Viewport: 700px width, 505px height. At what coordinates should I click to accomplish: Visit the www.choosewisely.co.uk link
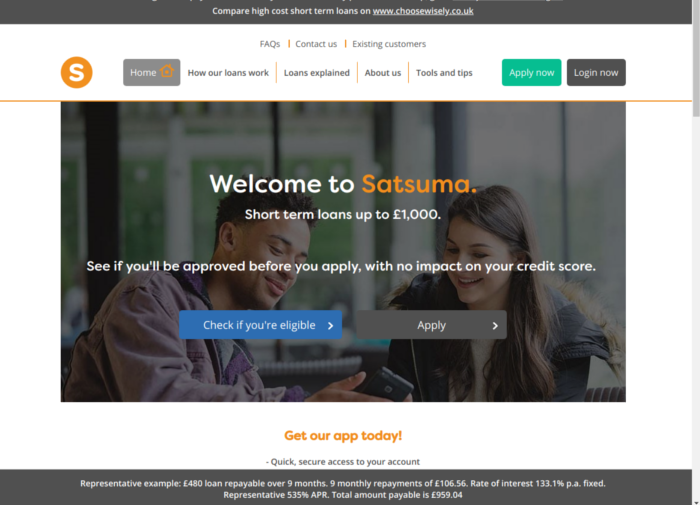pyautogui.click(x=423, y=11)
